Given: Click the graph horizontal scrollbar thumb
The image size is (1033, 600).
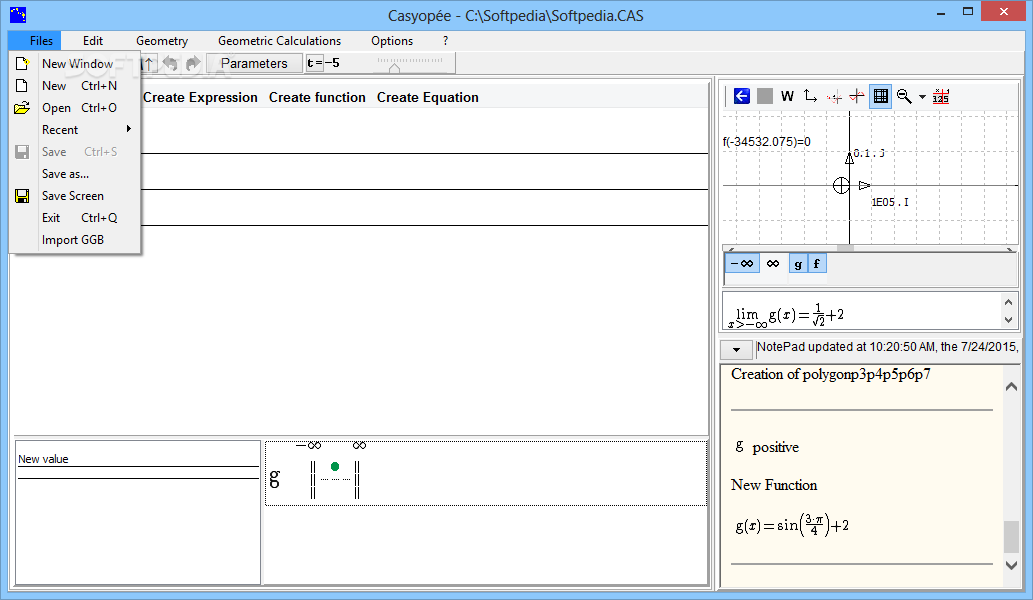Looking at the screenshot, I should (845, 248).
